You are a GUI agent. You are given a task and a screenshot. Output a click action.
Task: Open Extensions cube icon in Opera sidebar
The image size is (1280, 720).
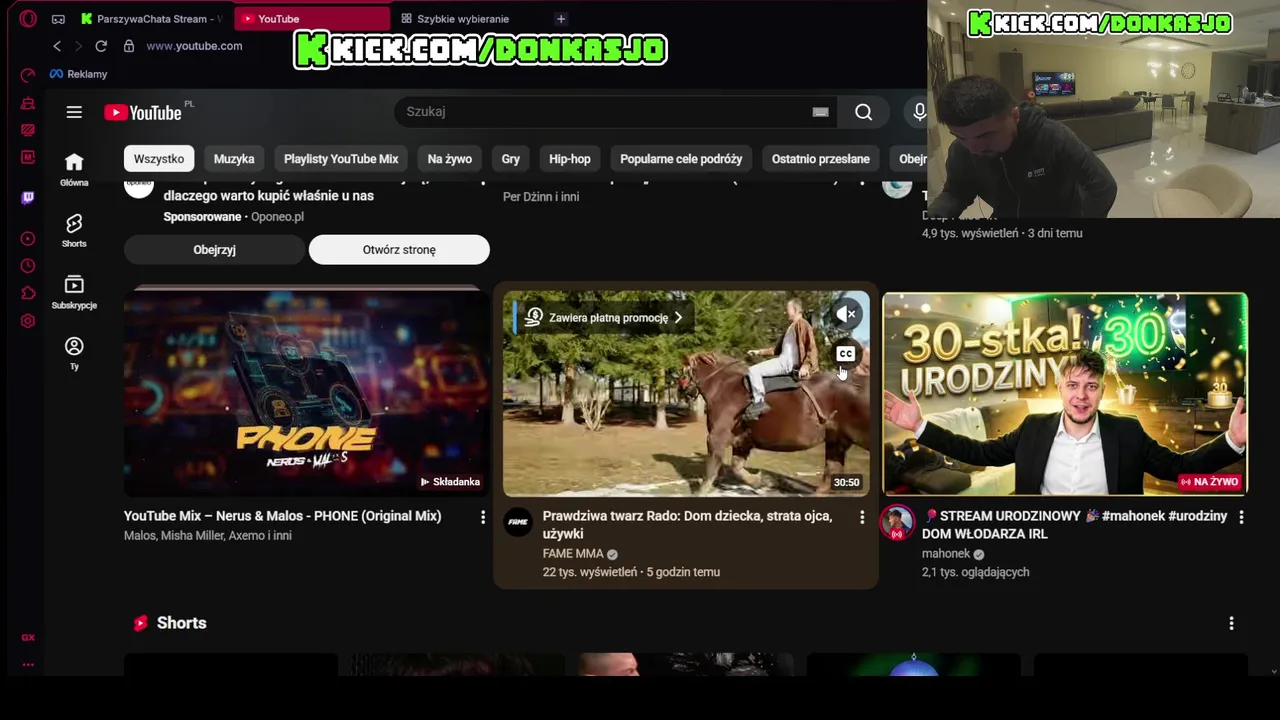click(x=28, y=293)
